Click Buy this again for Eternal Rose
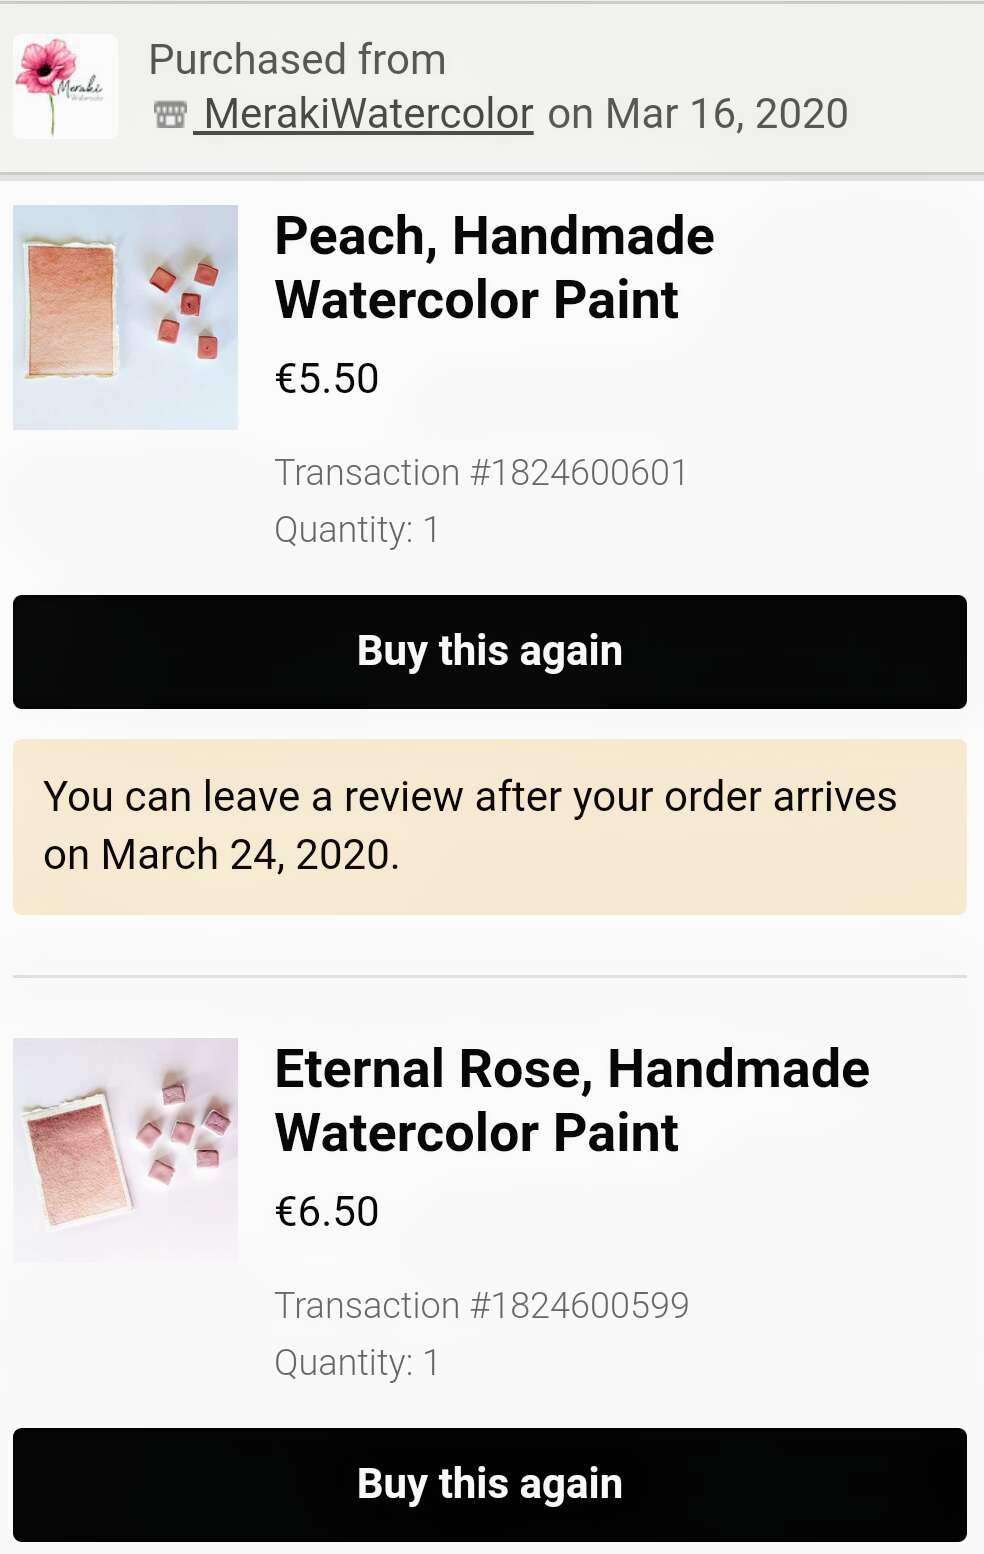The image size is (984, 1554). tap(490, 1485)
